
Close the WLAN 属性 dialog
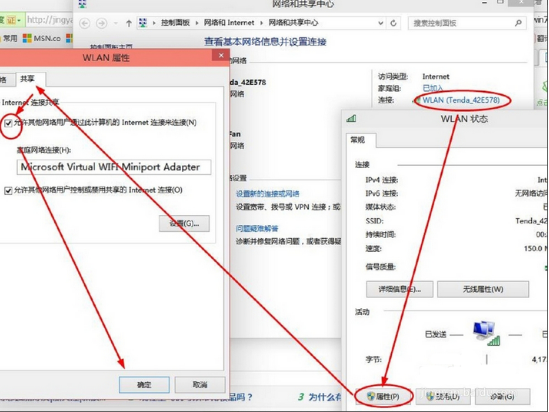221,55
